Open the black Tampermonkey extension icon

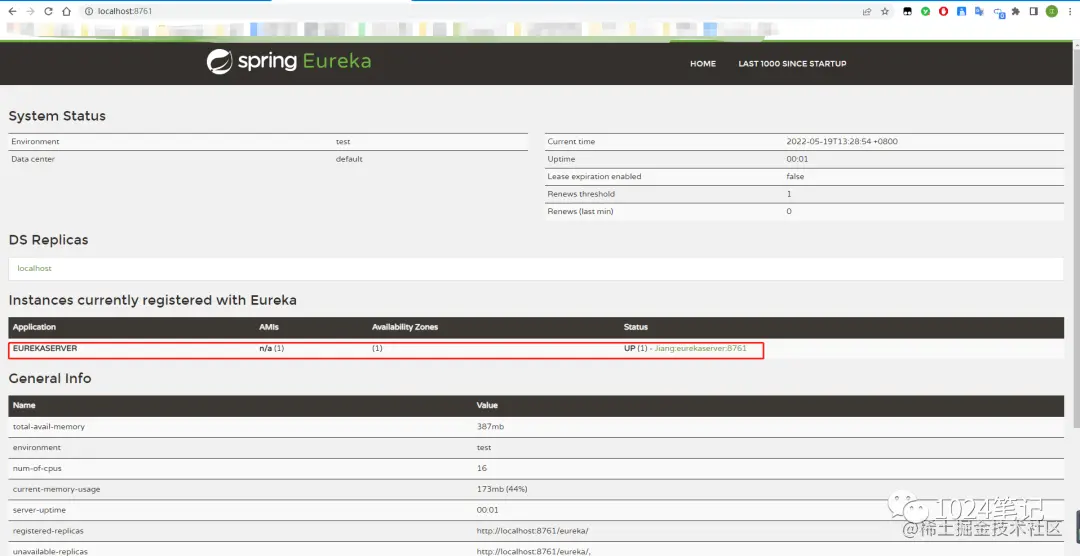tap(908, 12)
